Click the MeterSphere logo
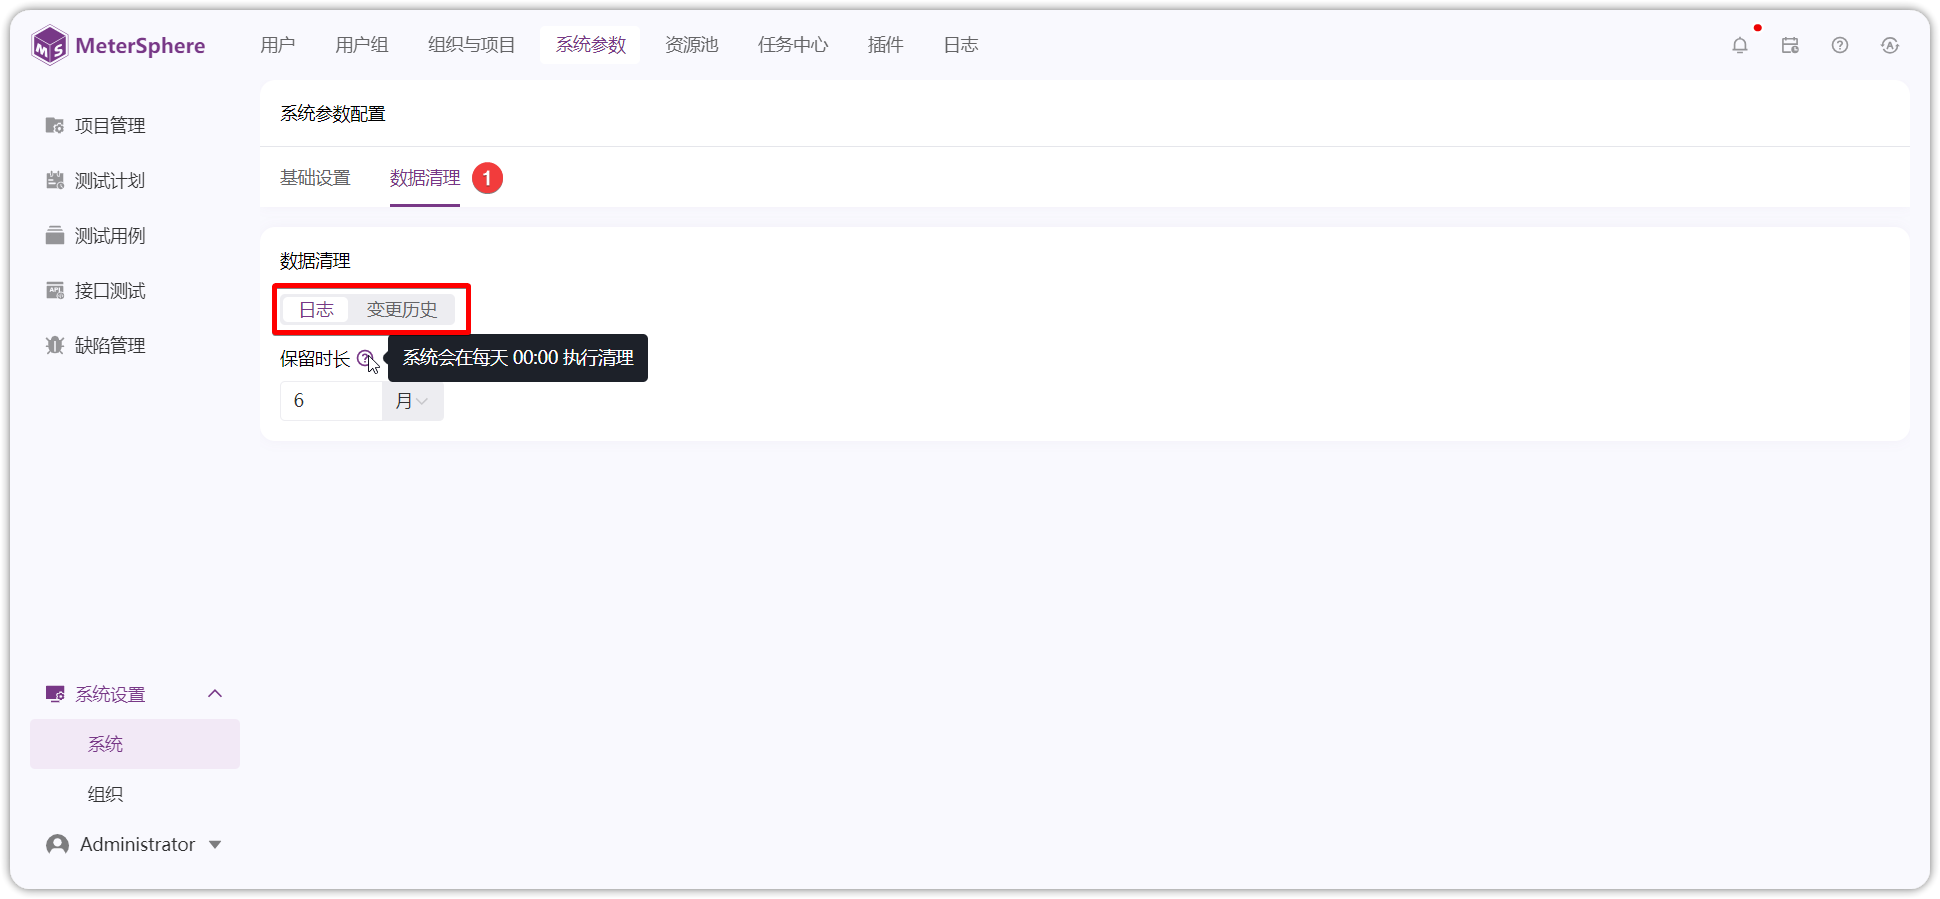Screen dimensions: 1940x899 point(118,45)
